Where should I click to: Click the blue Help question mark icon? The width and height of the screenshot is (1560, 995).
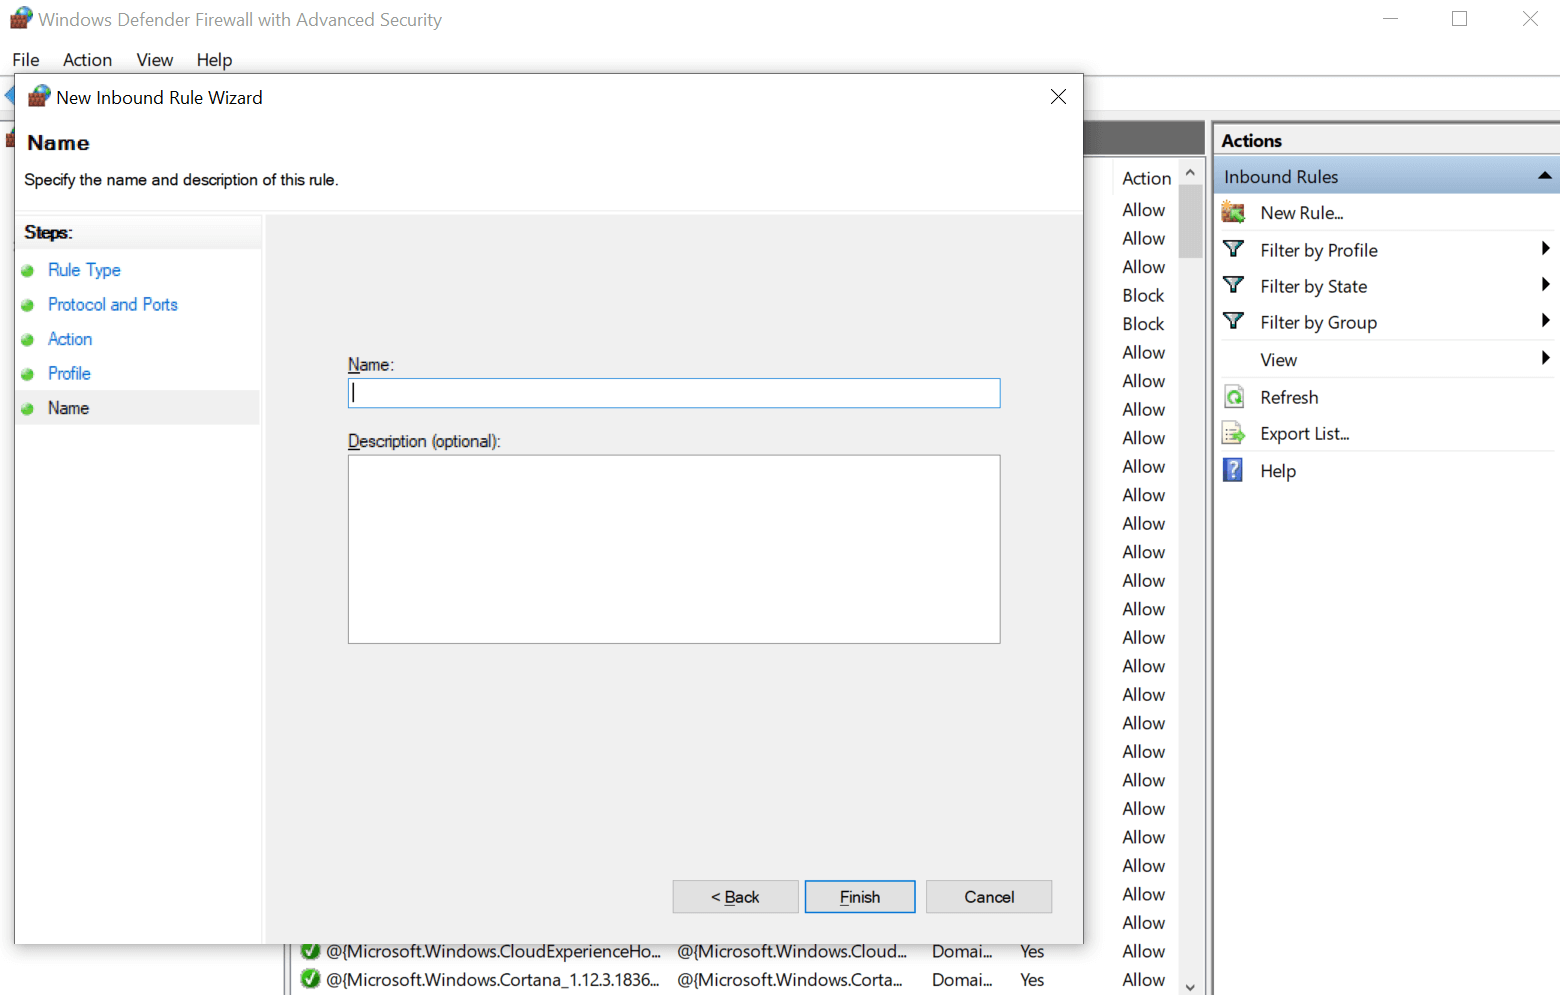(x=1234, y=470)
